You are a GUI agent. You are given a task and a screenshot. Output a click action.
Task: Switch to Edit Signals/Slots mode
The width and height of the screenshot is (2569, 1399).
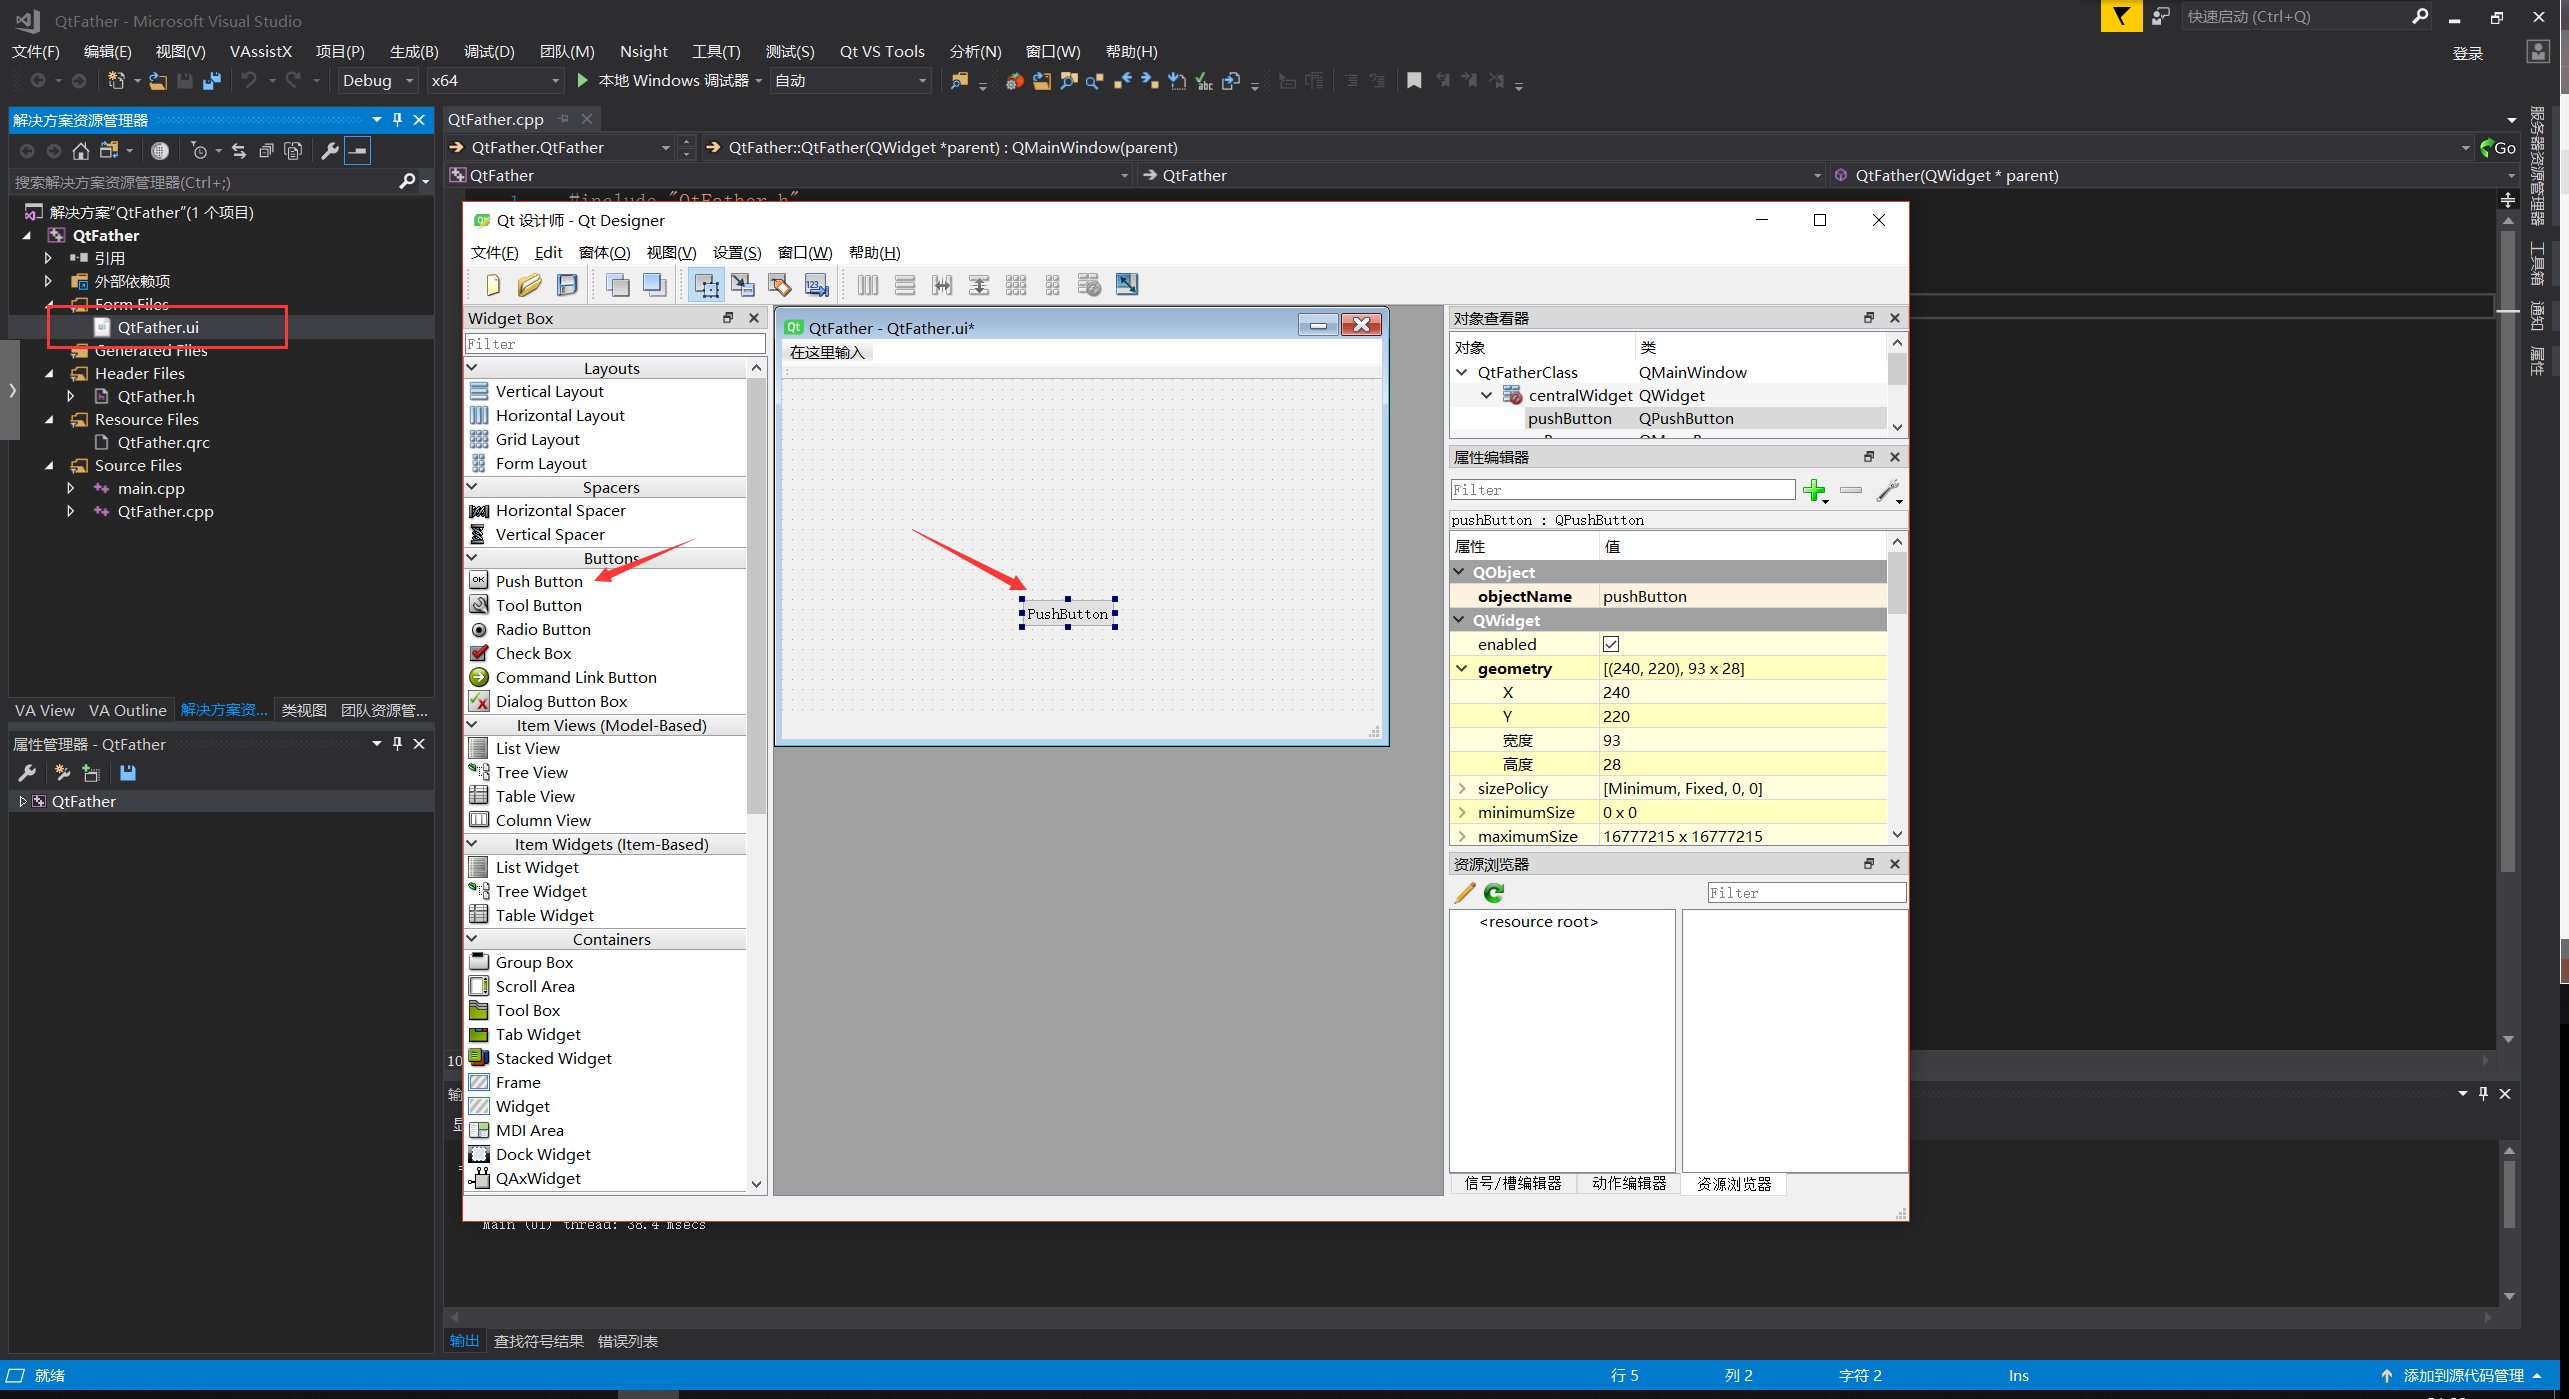(x=743, y=286)
